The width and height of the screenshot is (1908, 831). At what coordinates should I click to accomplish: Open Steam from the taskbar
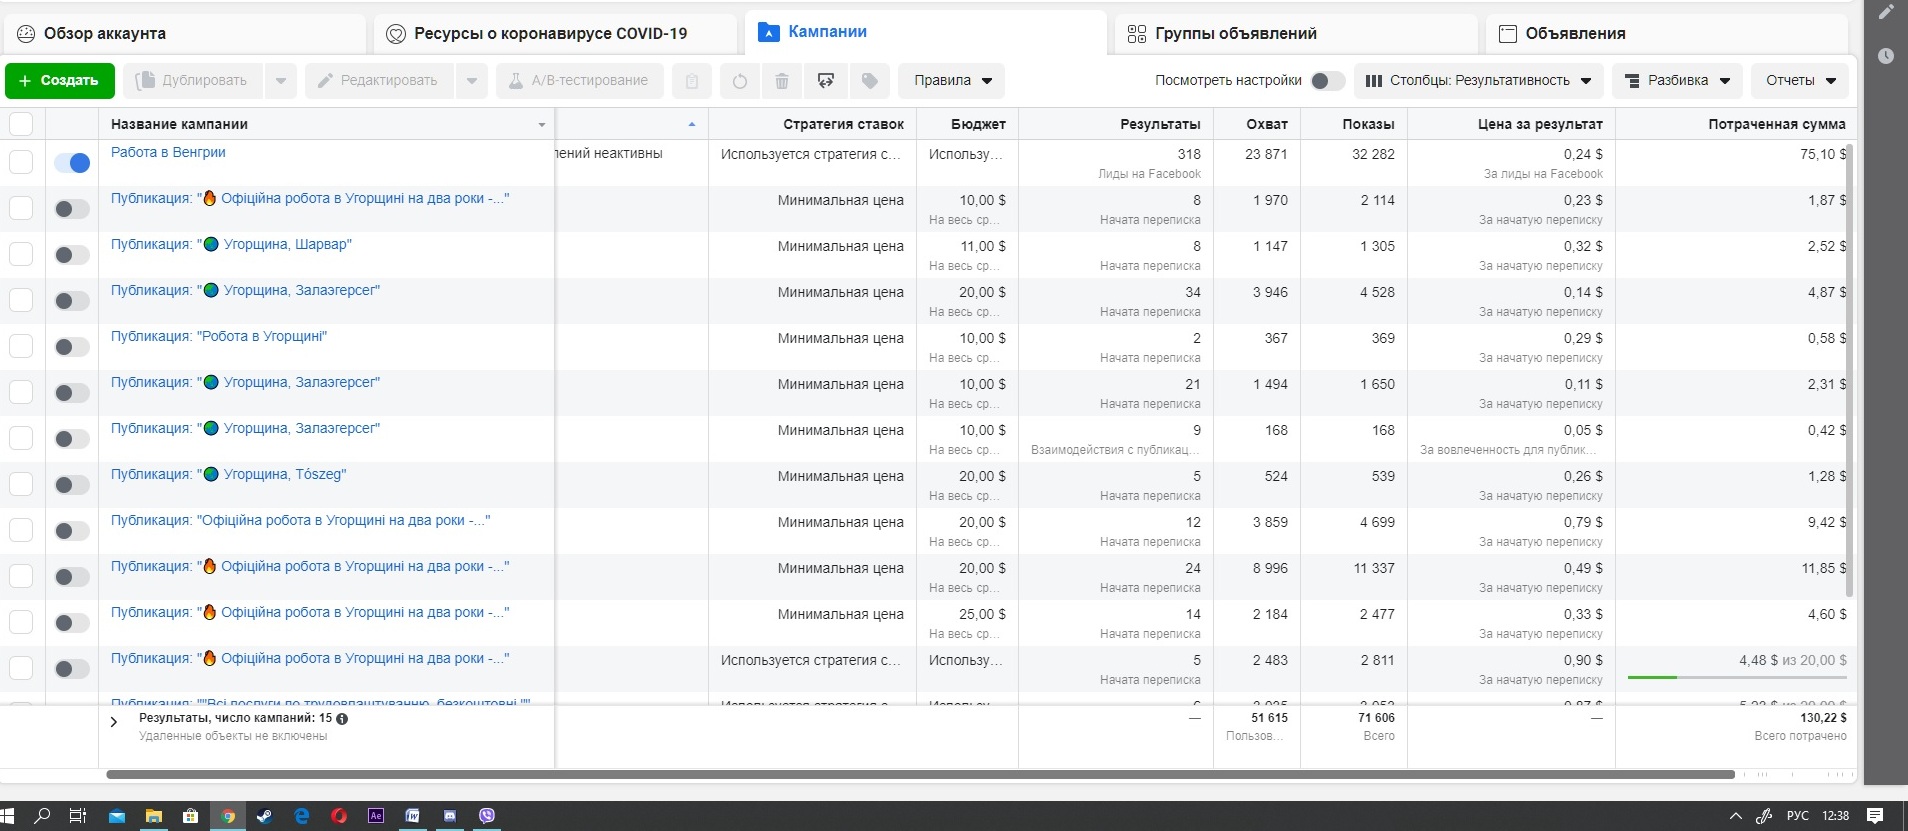[x=265, y=816]
